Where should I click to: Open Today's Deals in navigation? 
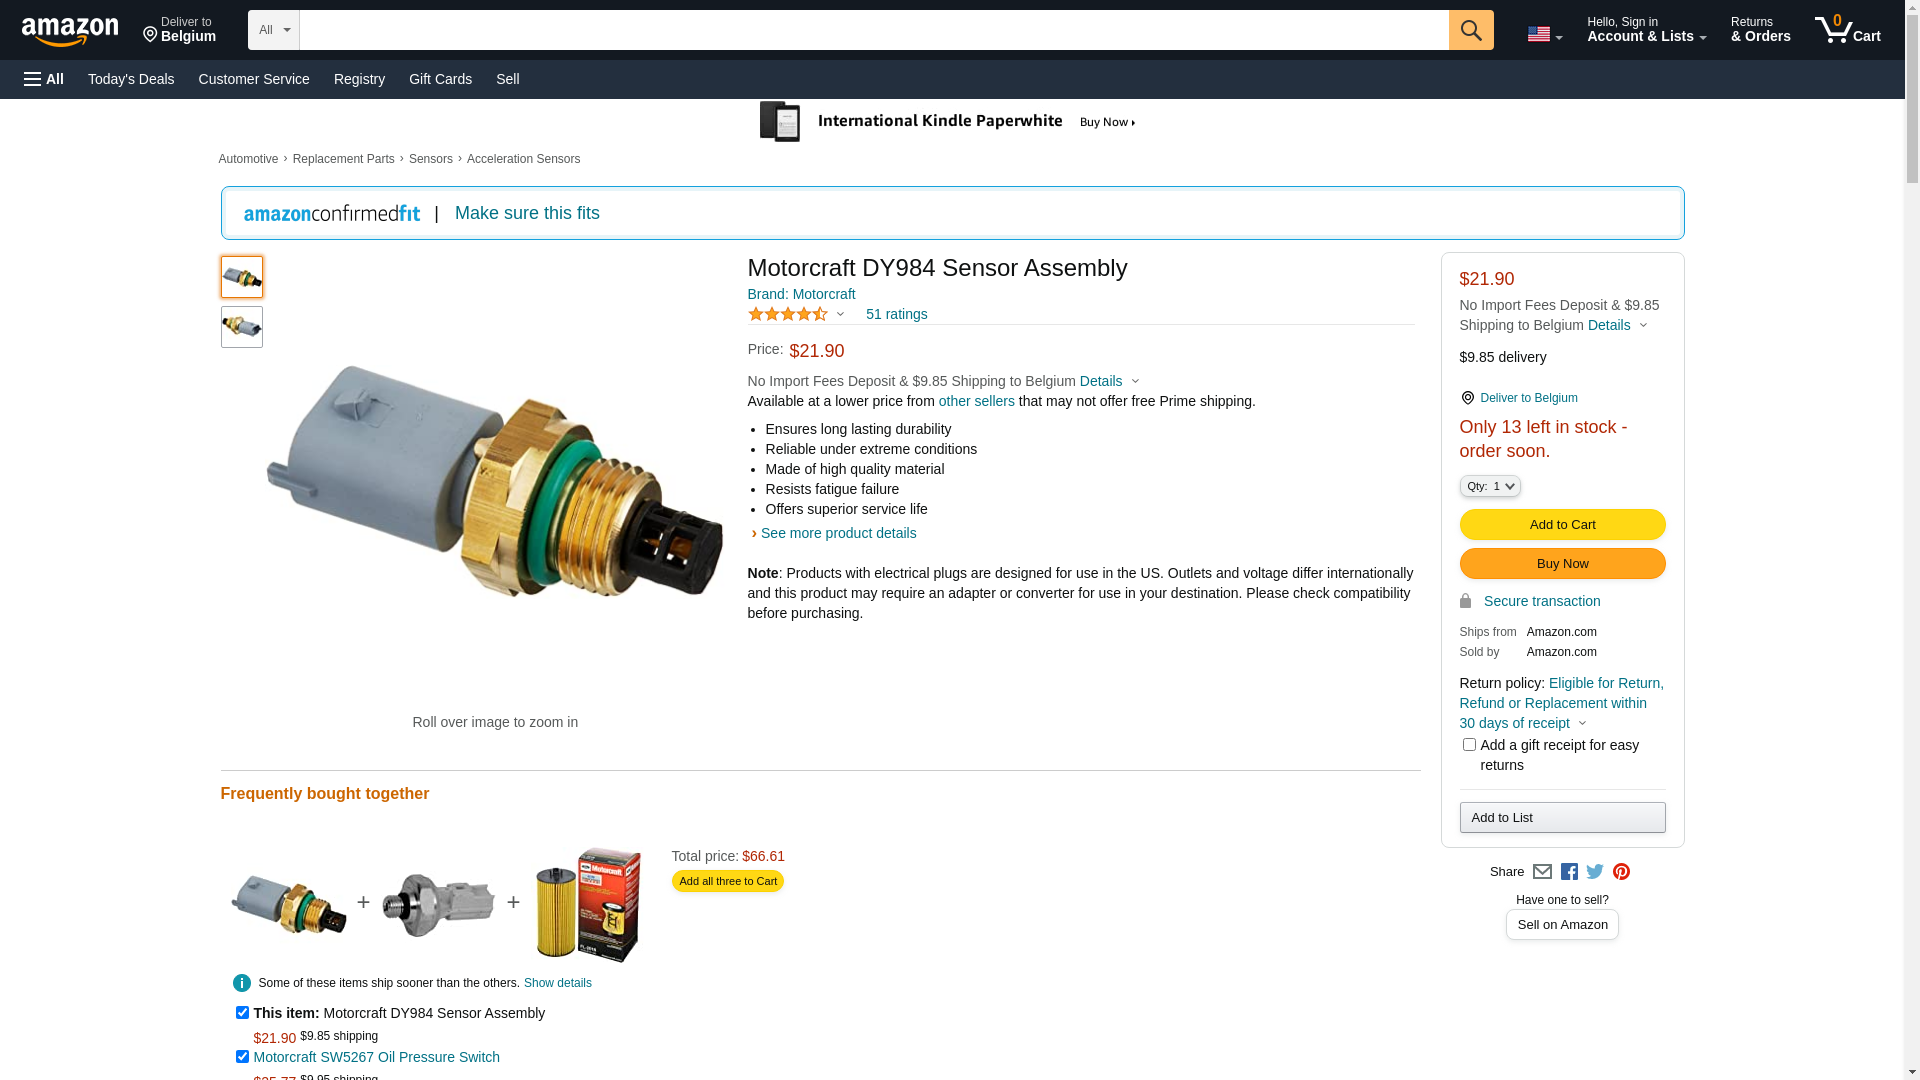131,79
